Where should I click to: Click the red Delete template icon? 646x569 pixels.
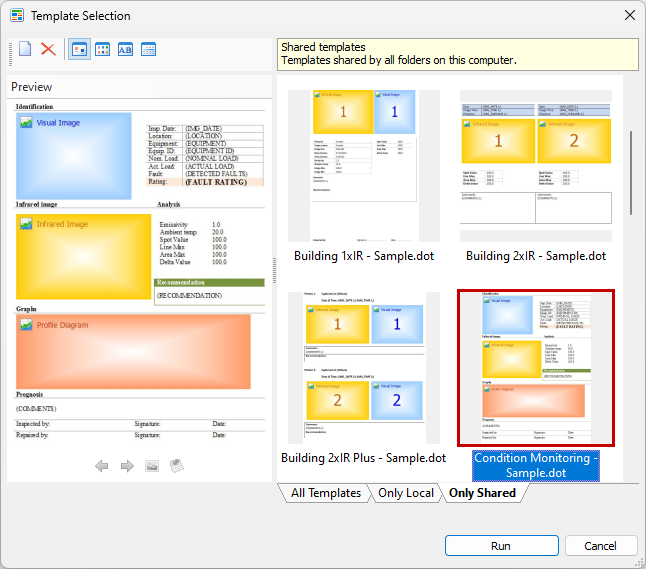(x=48, y=49)
